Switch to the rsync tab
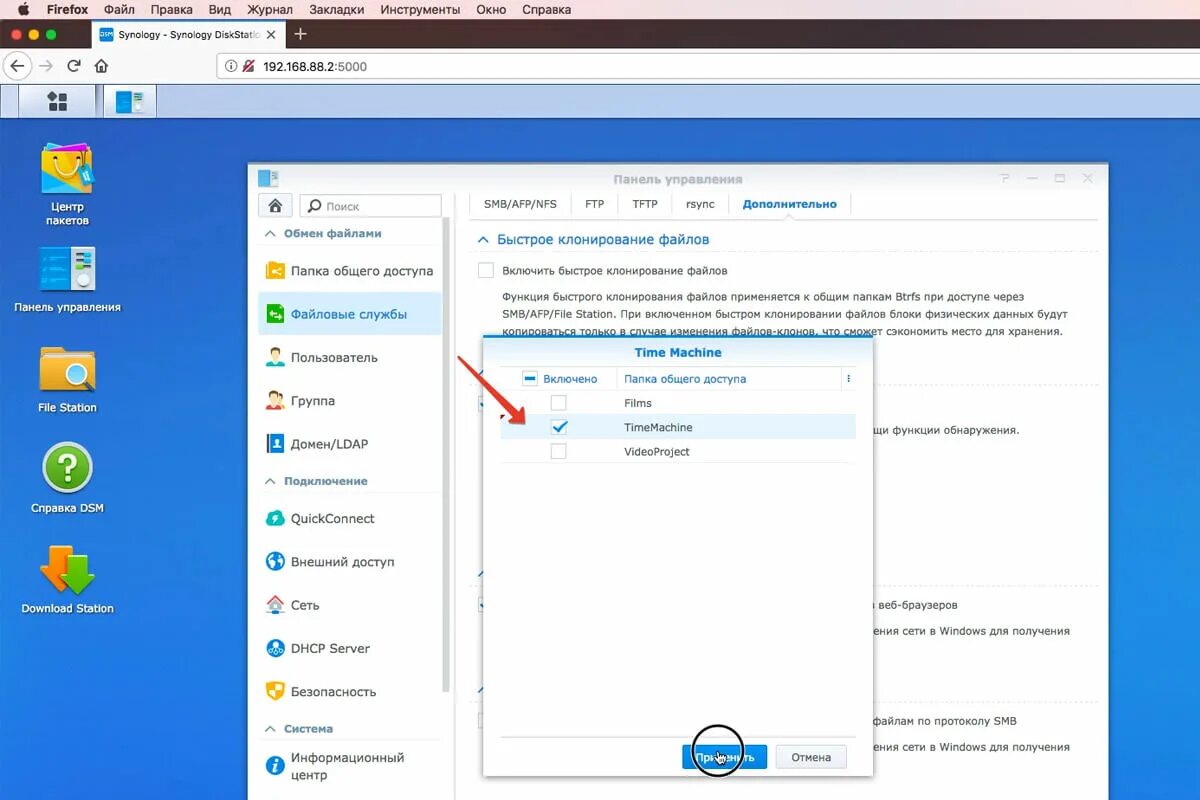The image size is (1200, 800). 700,204
